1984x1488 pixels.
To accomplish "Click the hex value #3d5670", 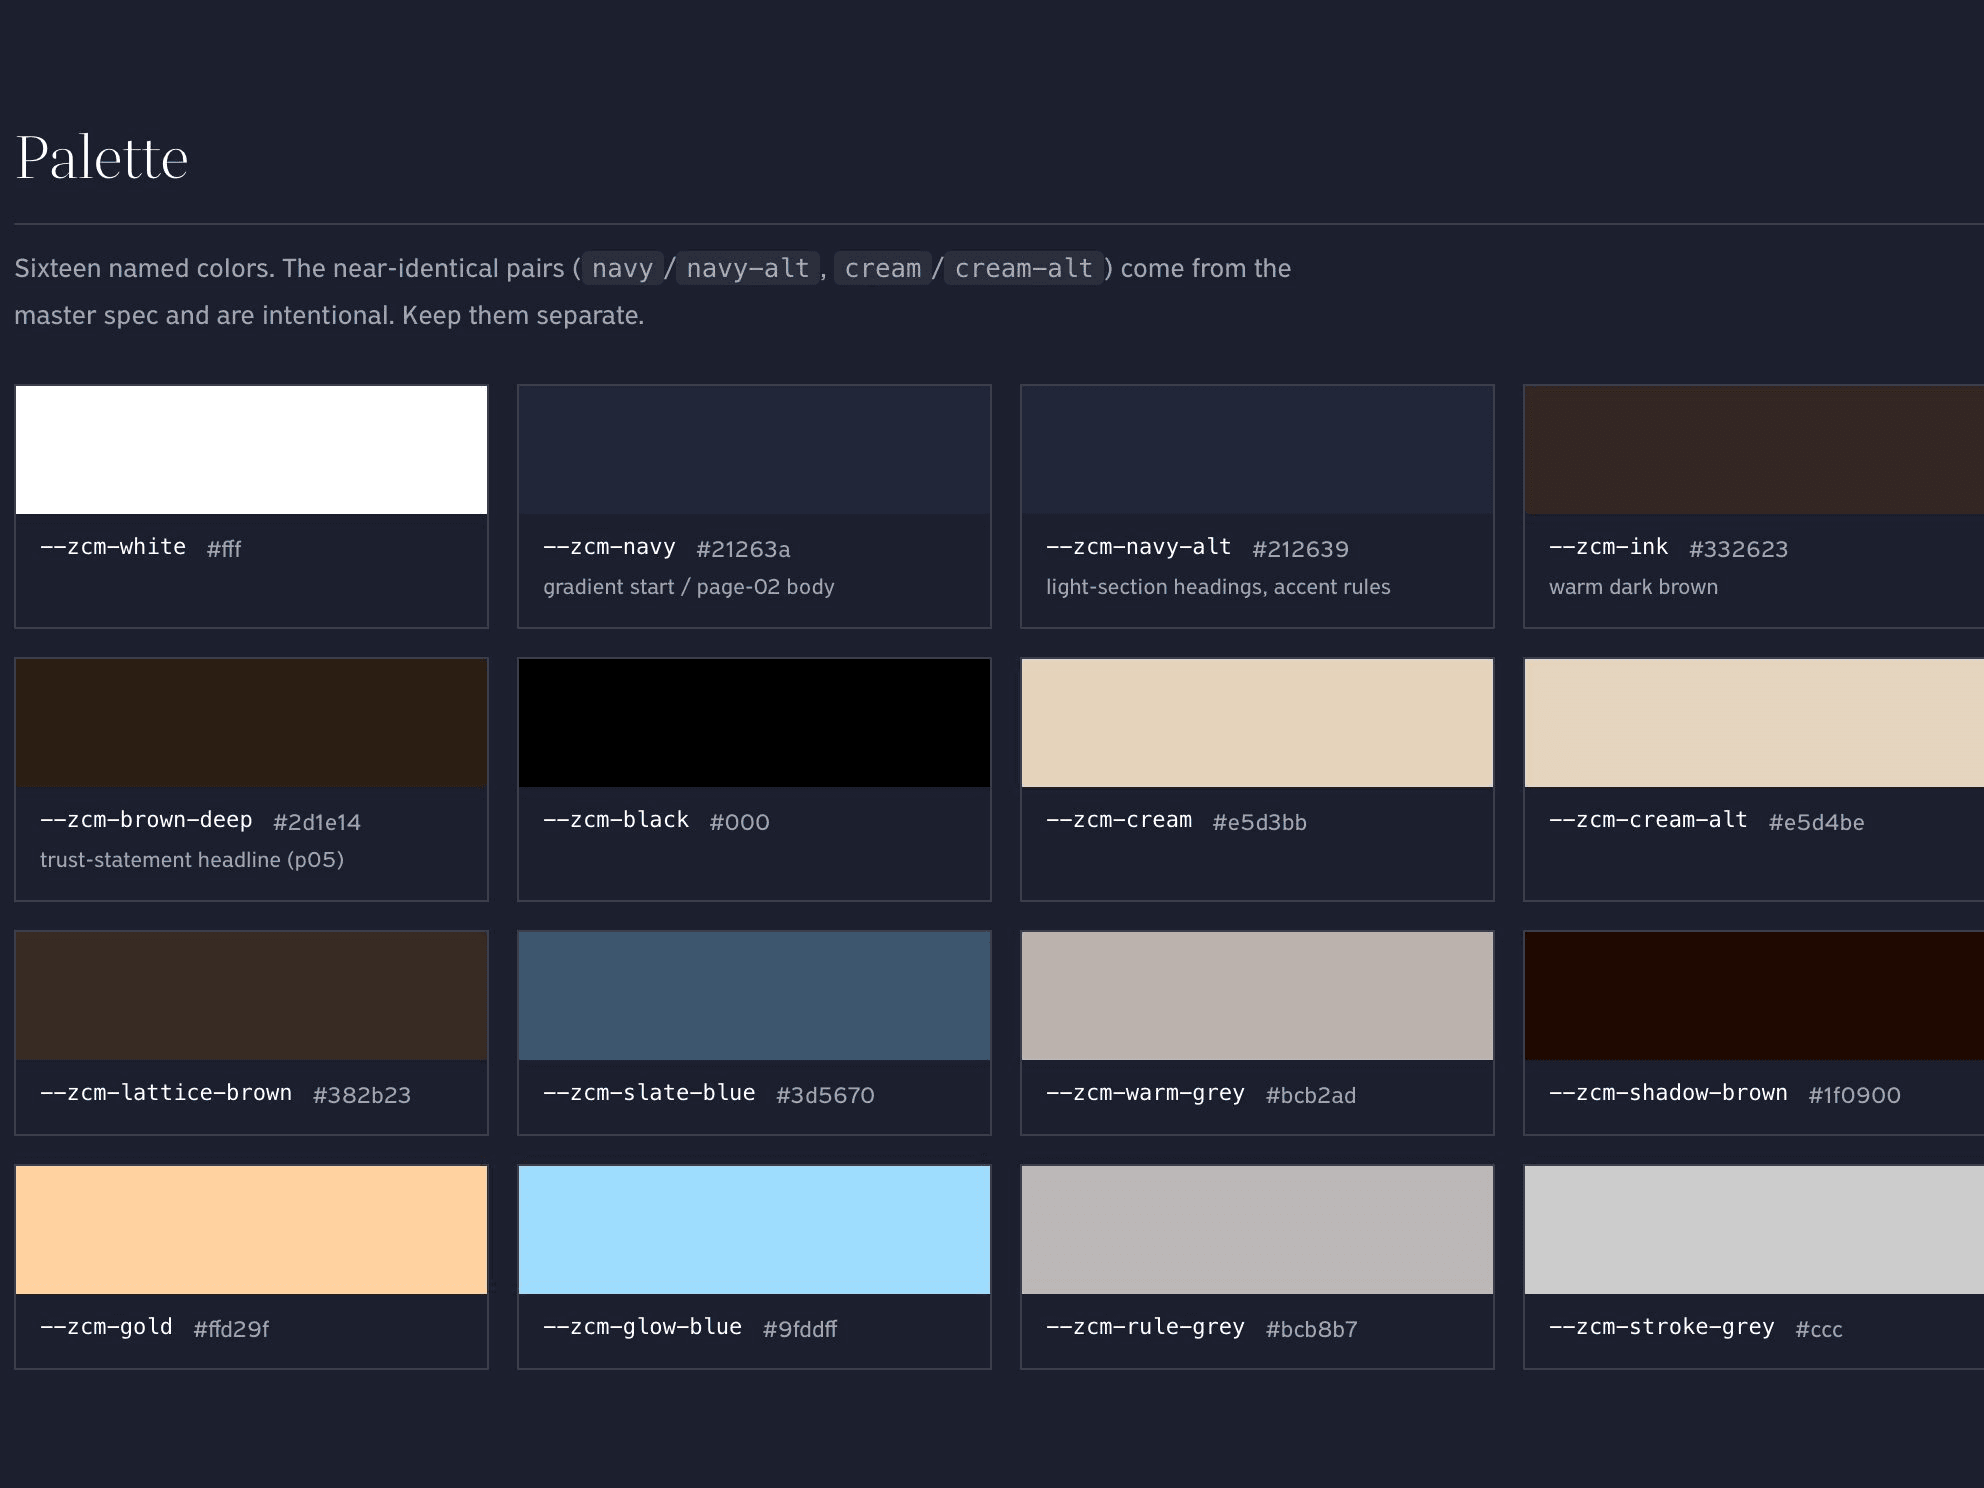I will click(x=825, y=1095).
